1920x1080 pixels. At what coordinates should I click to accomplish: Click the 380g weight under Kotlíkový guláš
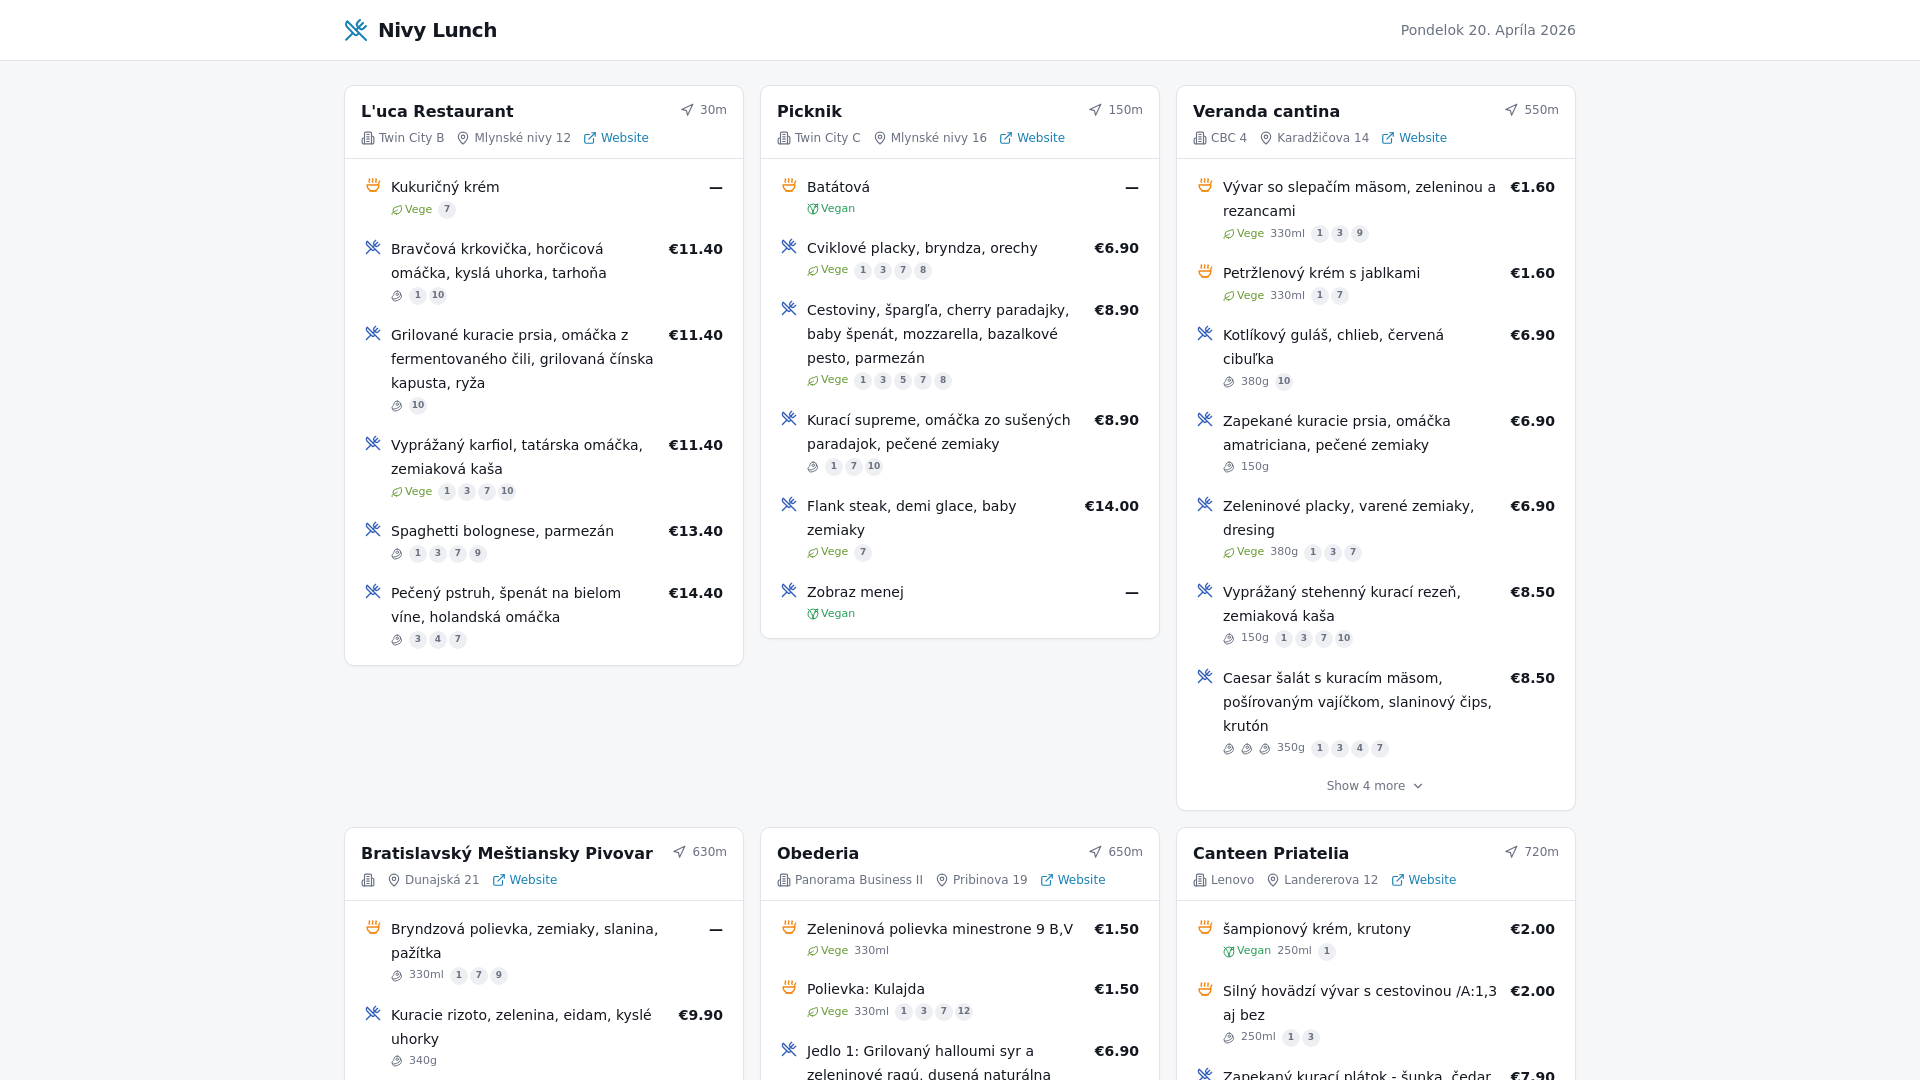[x=1255, y=382]
